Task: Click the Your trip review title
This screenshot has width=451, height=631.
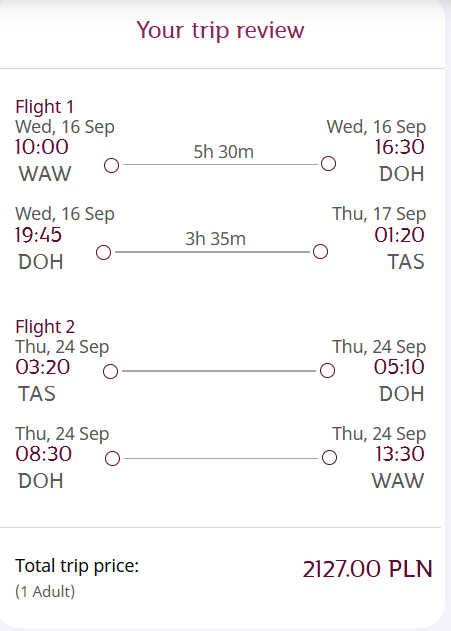Action: click(x=220, y=31)
